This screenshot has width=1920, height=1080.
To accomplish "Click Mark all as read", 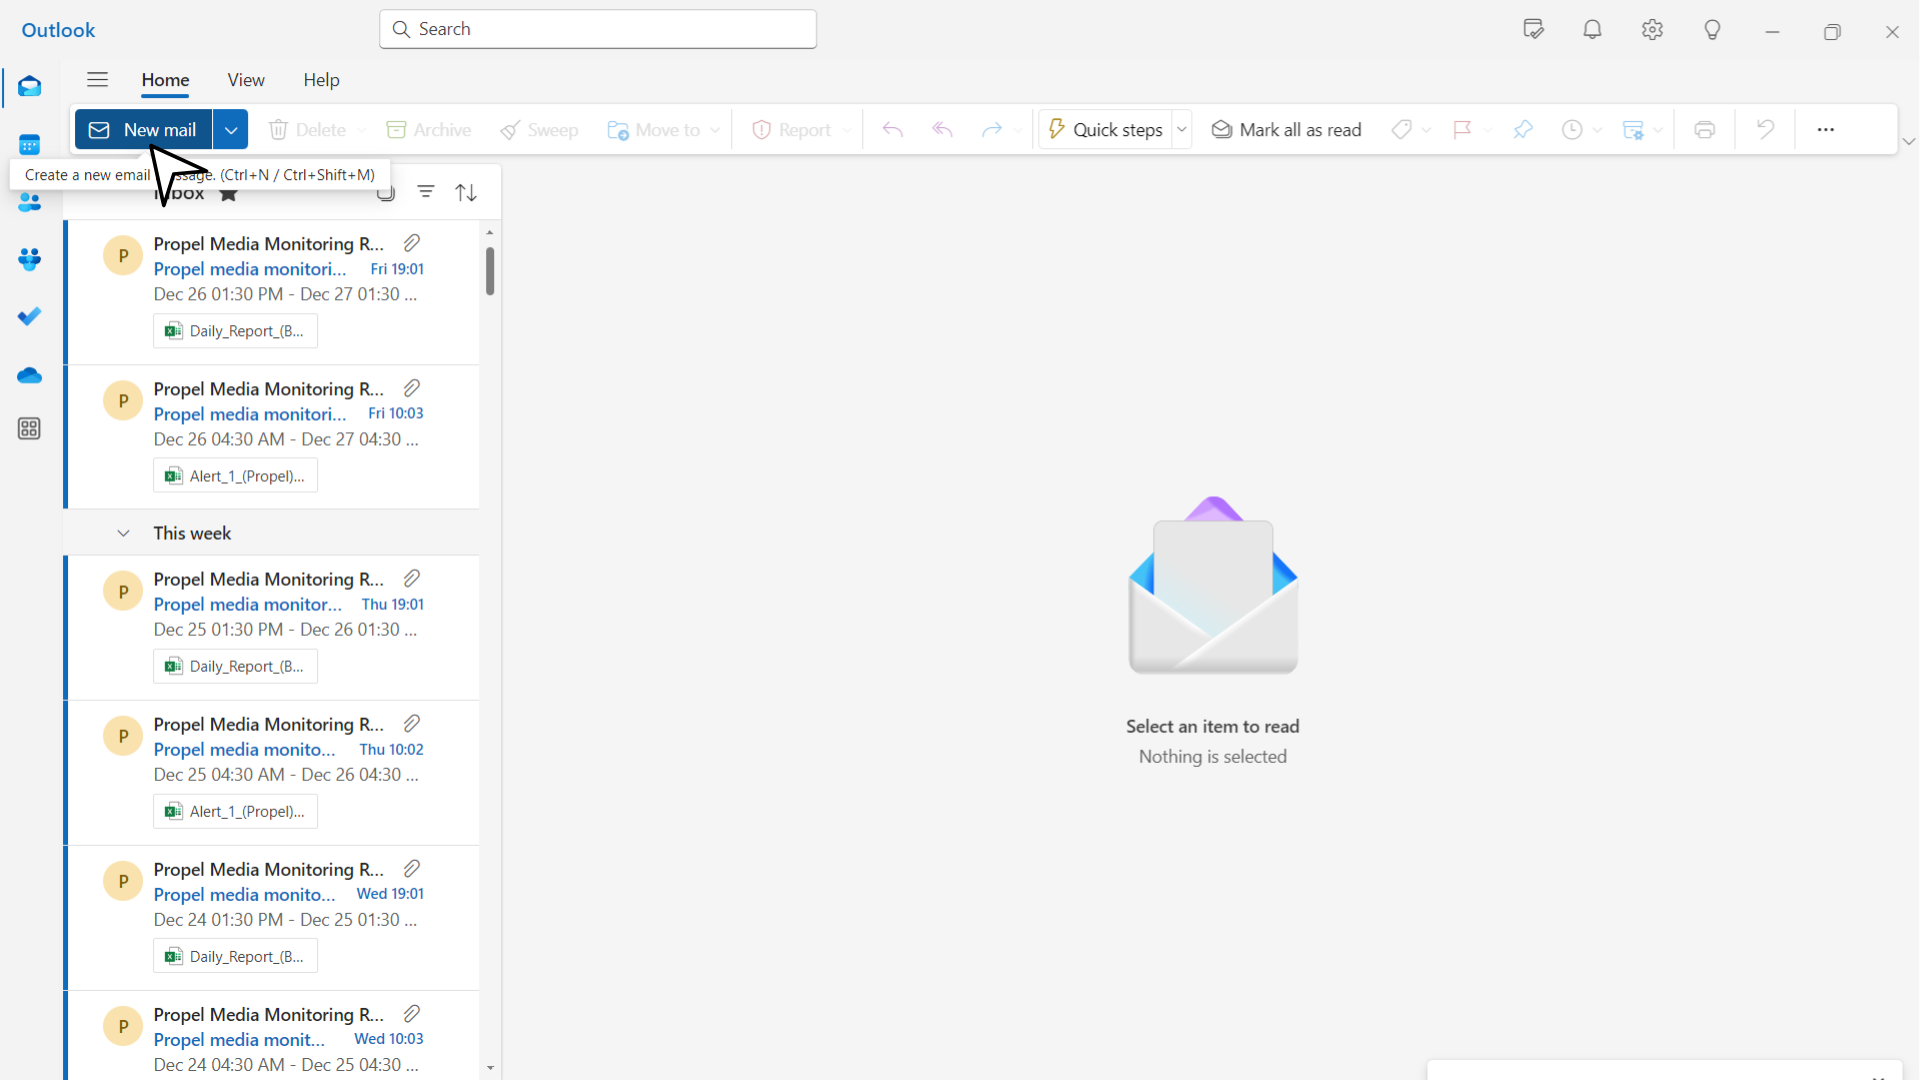I will 1286,130.
